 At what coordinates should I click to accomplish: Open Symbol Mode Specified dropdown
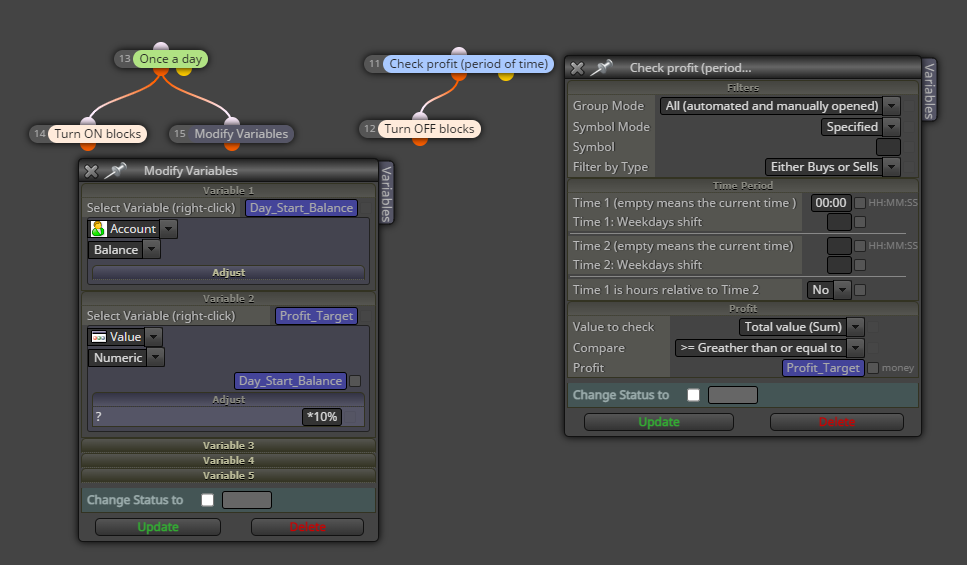pos(892,127)
